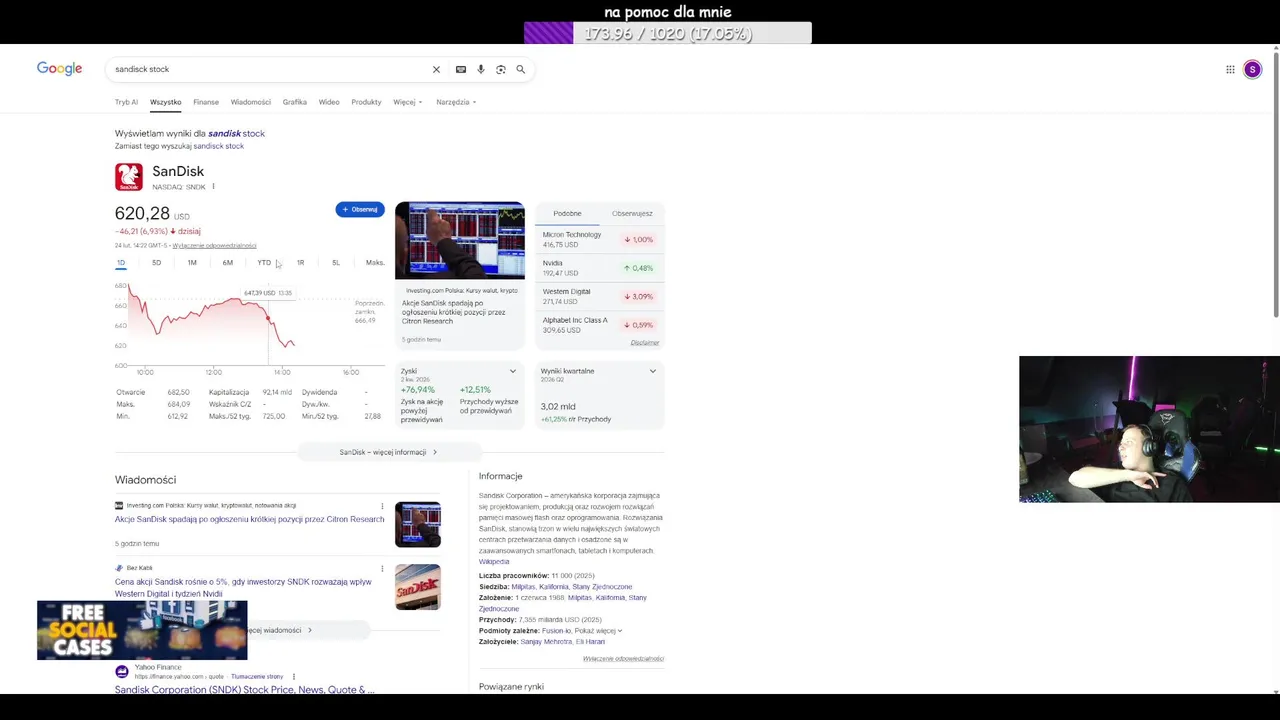
Task: Select the Maks. chart range
Action: (375, 263)
